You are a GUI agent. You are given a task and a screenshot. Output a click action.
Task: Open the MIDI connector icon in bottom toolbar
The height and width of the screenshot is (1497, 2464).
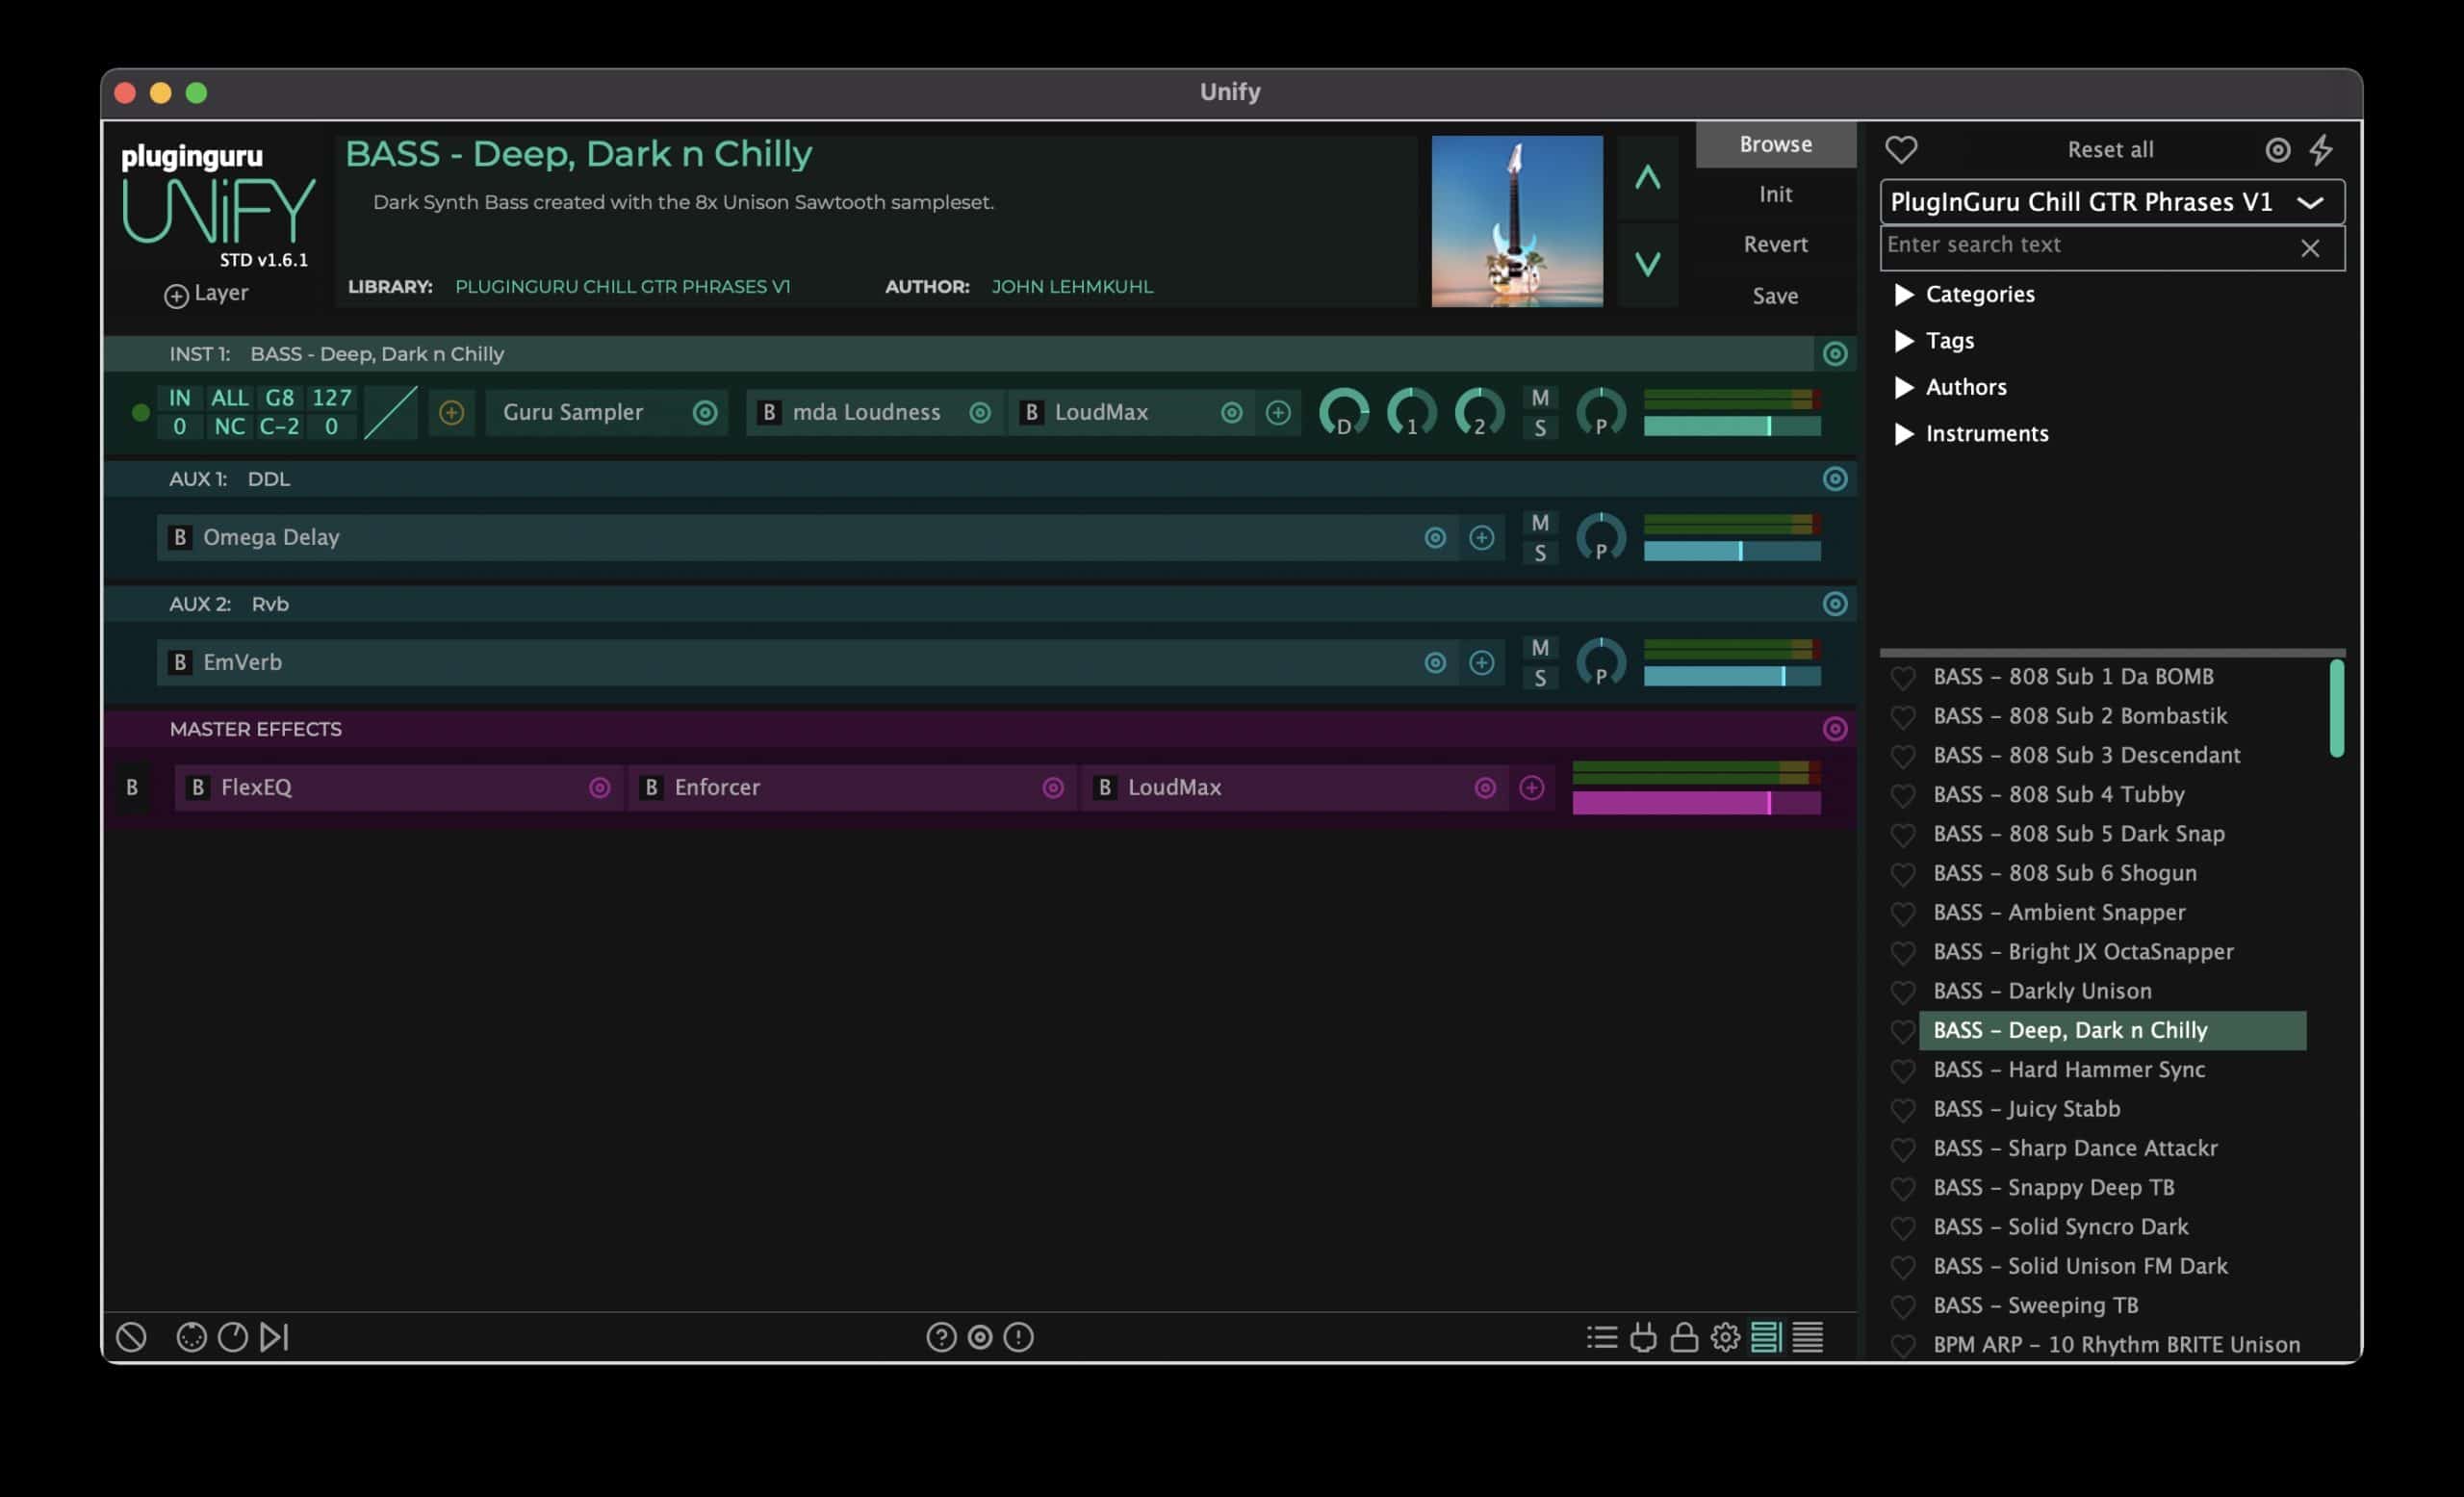(x=191, y=1337)
